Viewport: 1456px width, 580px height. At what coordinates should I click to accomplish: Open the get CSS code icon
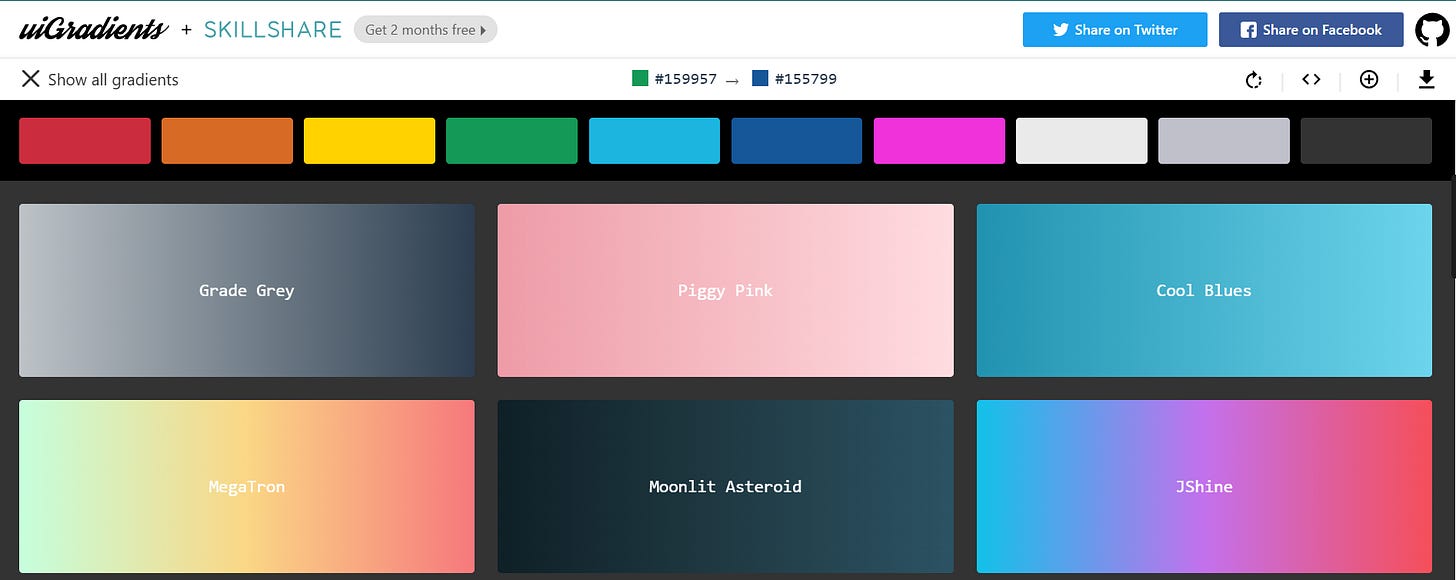[1311, 80]
